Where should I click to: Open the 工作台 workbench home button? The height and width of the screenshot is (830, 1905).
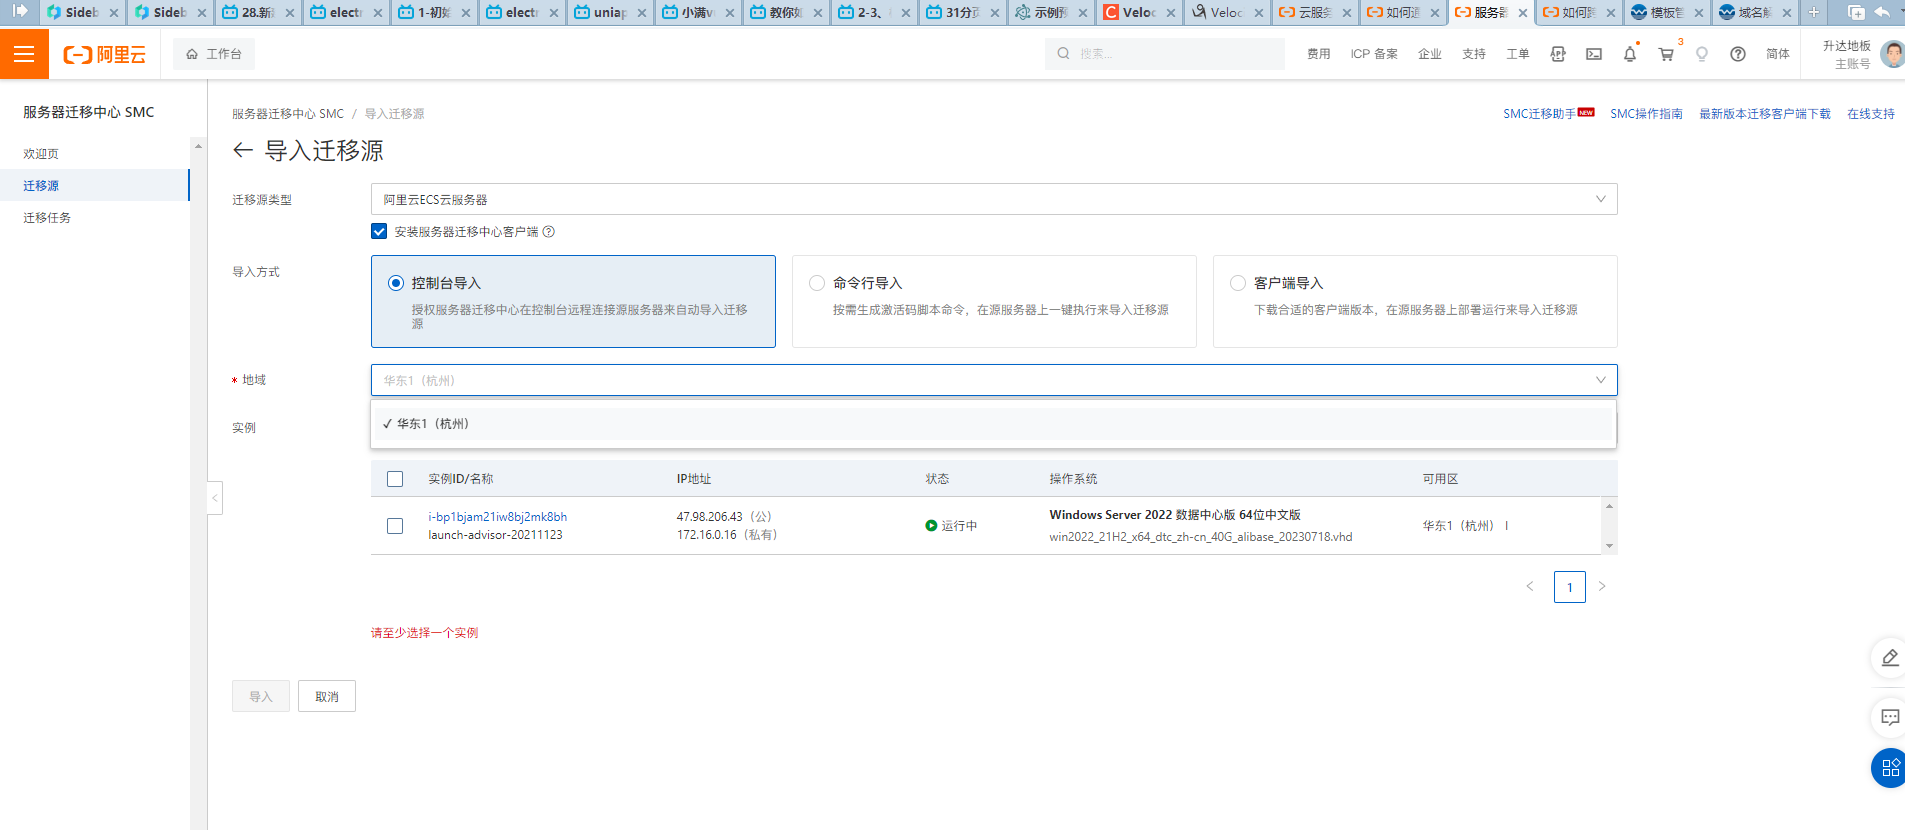[x=214, y=54]
